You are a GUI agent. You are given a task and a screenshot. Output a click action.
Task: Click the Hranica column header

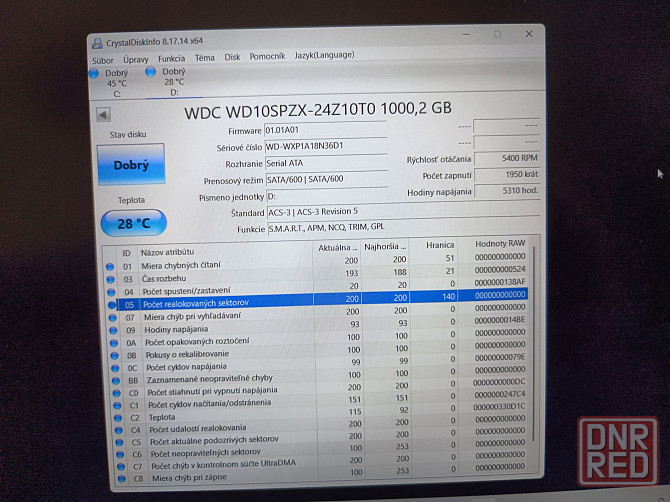click(434, 245)
